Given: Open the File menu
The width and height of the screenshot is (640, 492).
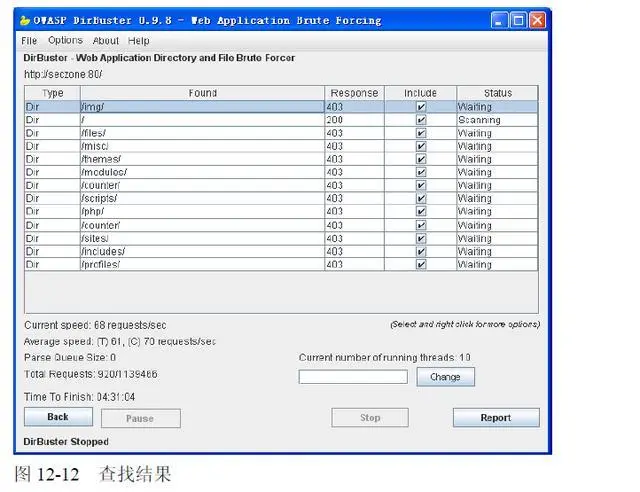Looking at the screenshot, I should tap(29, 41).
